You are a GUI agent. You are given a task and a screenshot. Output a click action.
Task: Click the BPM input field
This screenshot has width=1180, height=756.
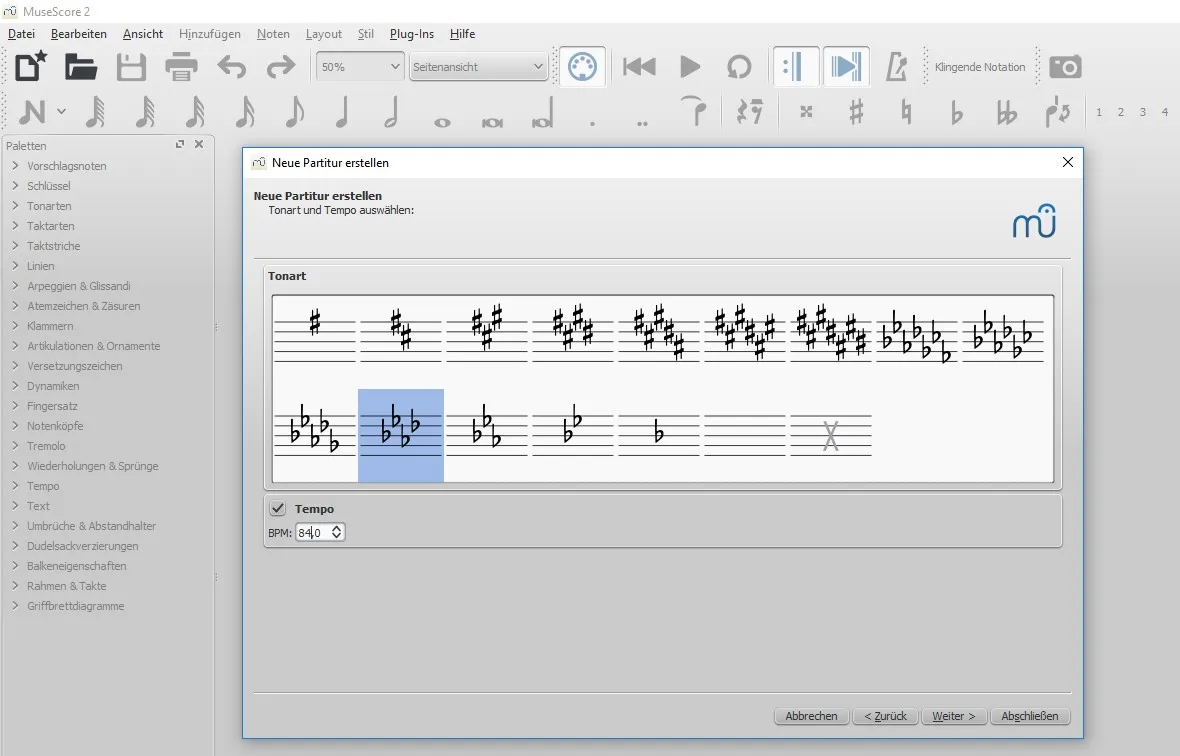320,533
